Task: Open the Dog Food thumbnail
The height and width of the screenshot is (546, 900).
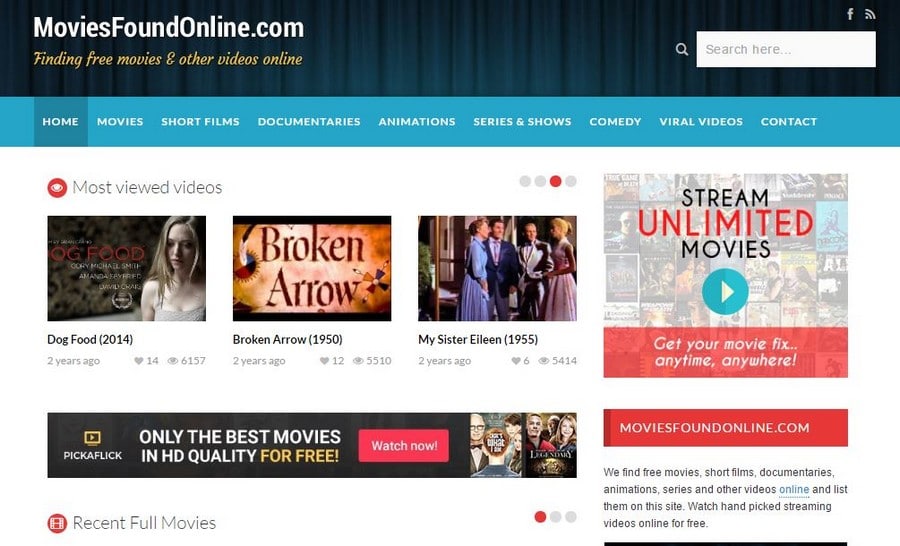Action: coord(126,268)
